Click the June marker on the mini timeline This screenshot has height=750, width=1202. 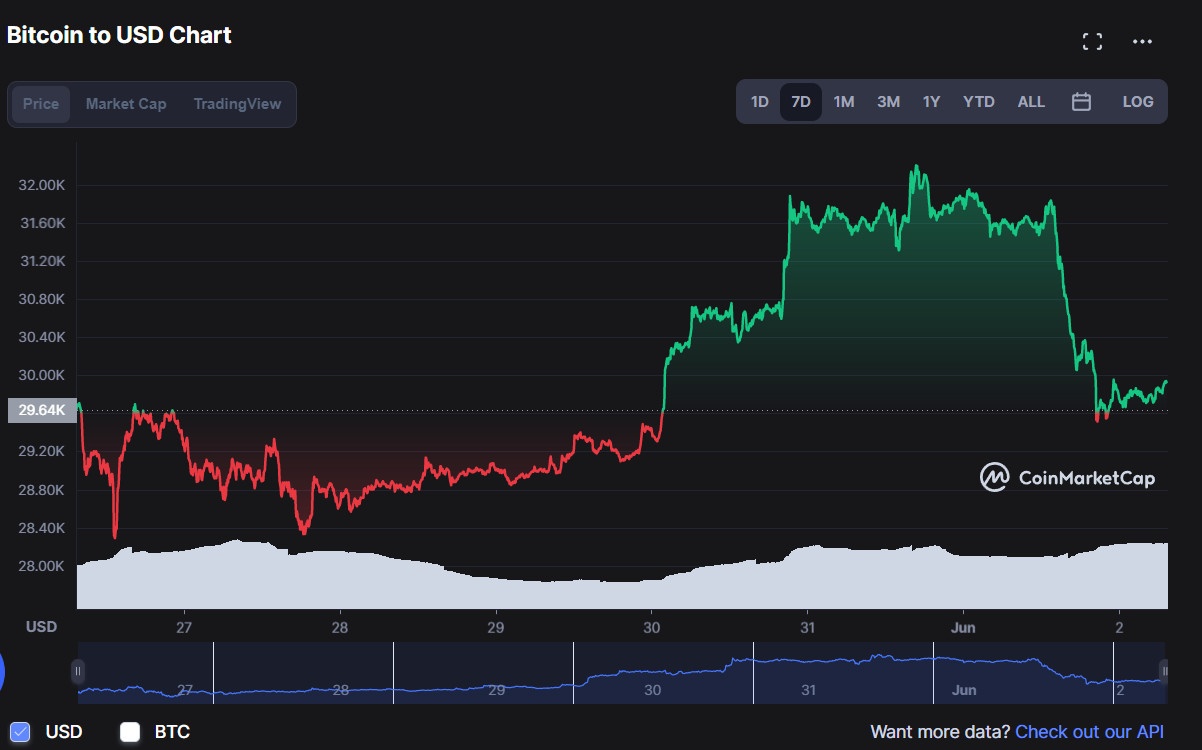(963, 689)
